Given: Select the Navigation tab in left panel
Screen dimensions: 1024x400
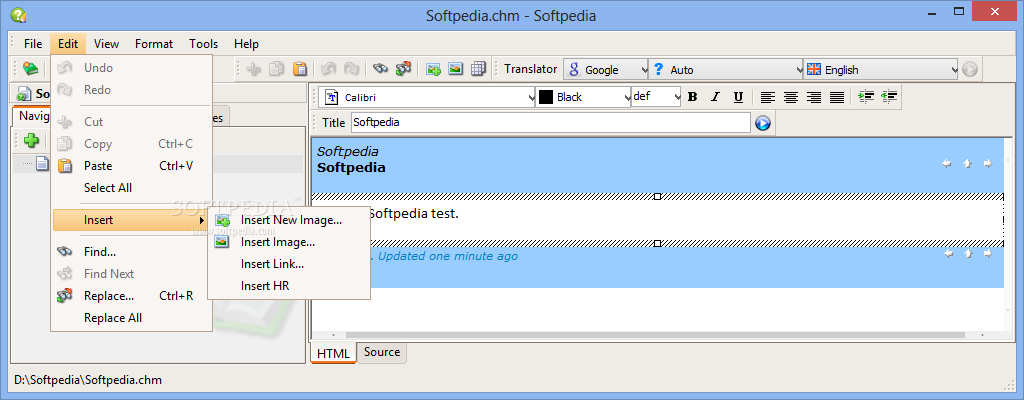Looking at the screenshot, I should click(x=33, y=116).
